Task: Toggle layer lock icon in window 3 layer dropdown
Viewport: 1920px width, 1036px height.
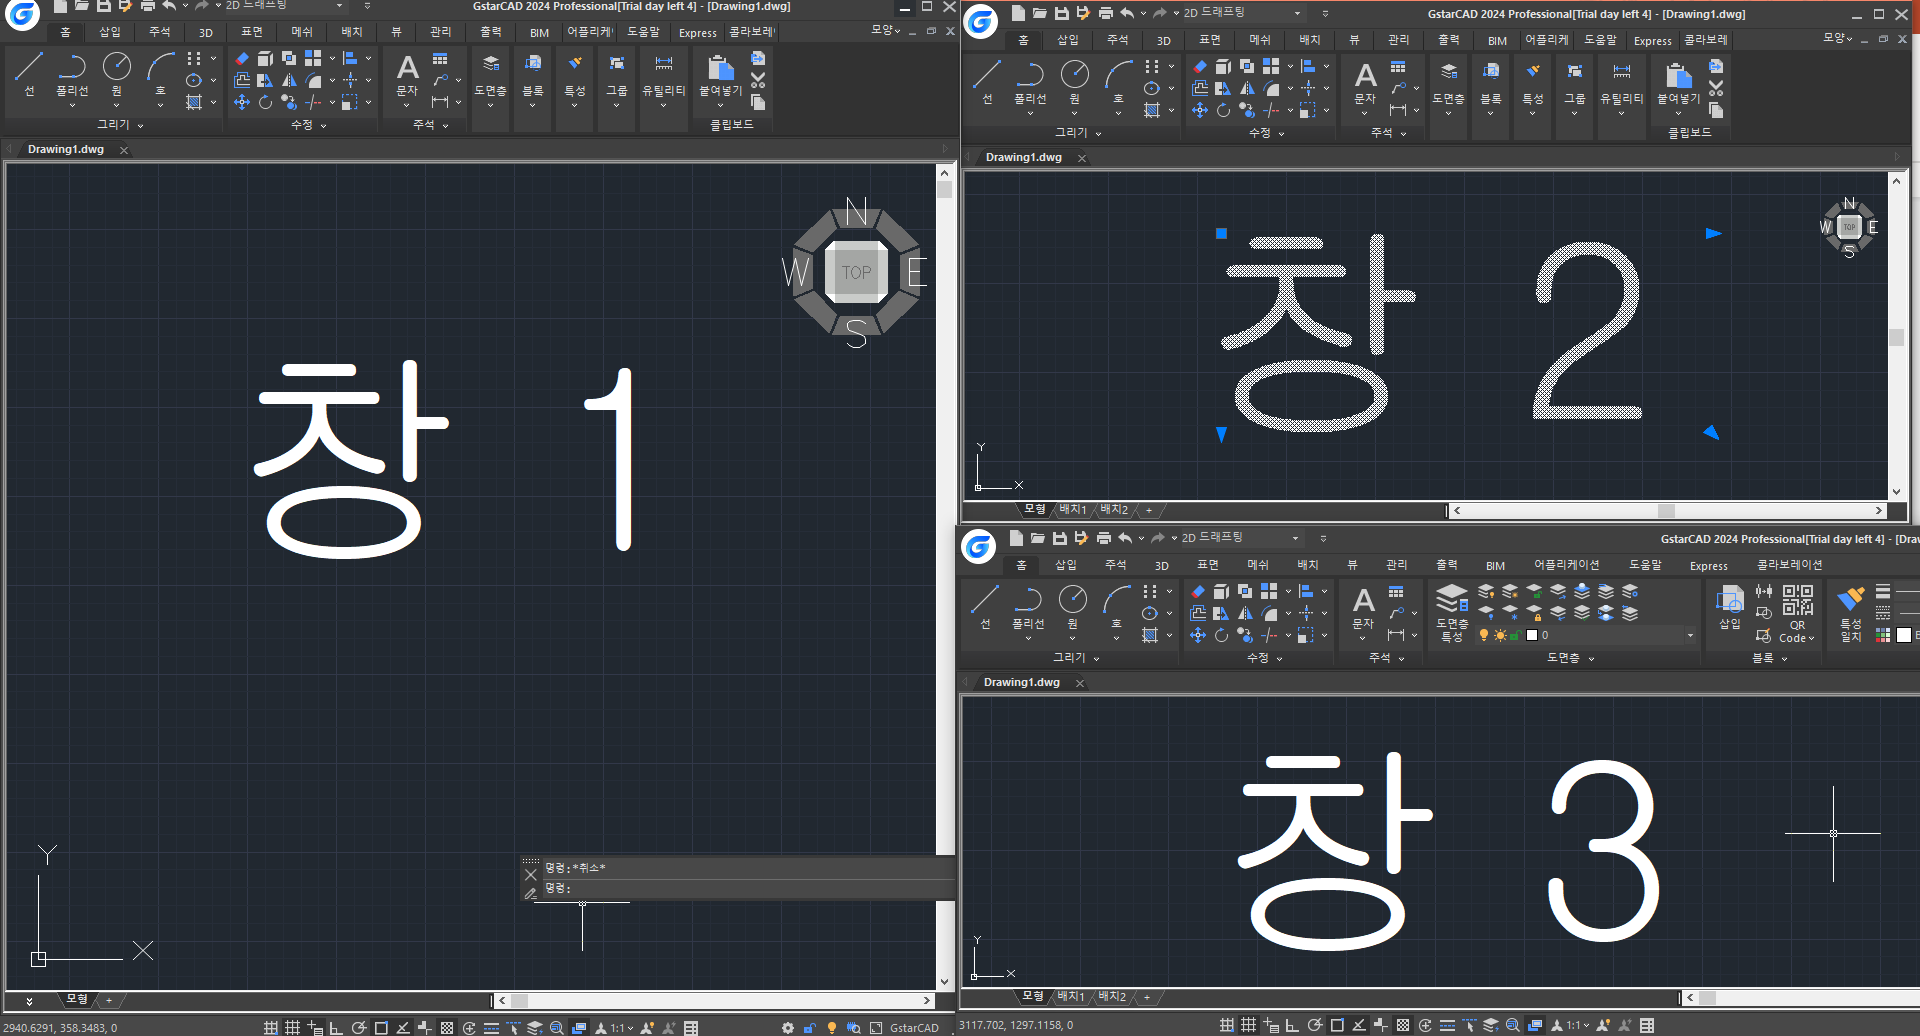Action: [x=1516, y=635]
